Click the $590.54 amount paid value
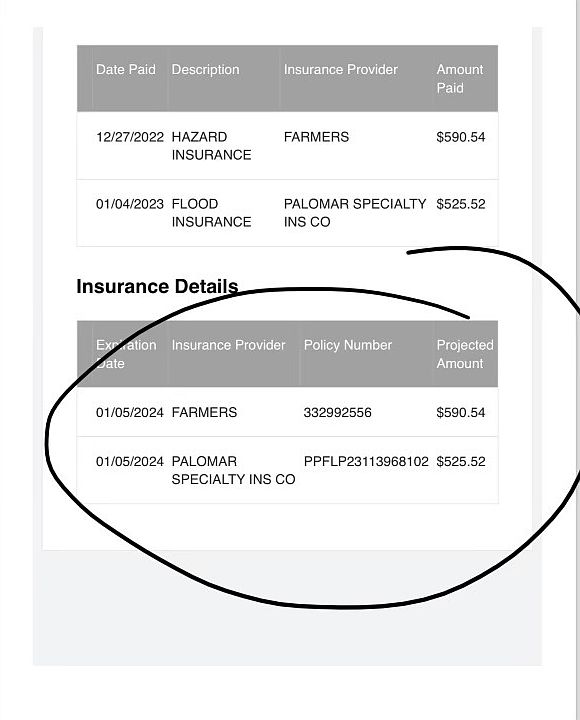Image resolution: width=580 pixels, height=720 pixels. pos(461,137)
